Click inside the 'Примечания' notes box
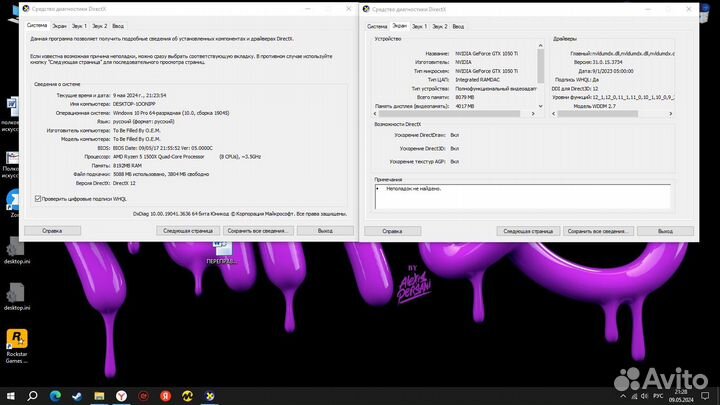This screenshot has height=405, width=720. pos(523,197)
